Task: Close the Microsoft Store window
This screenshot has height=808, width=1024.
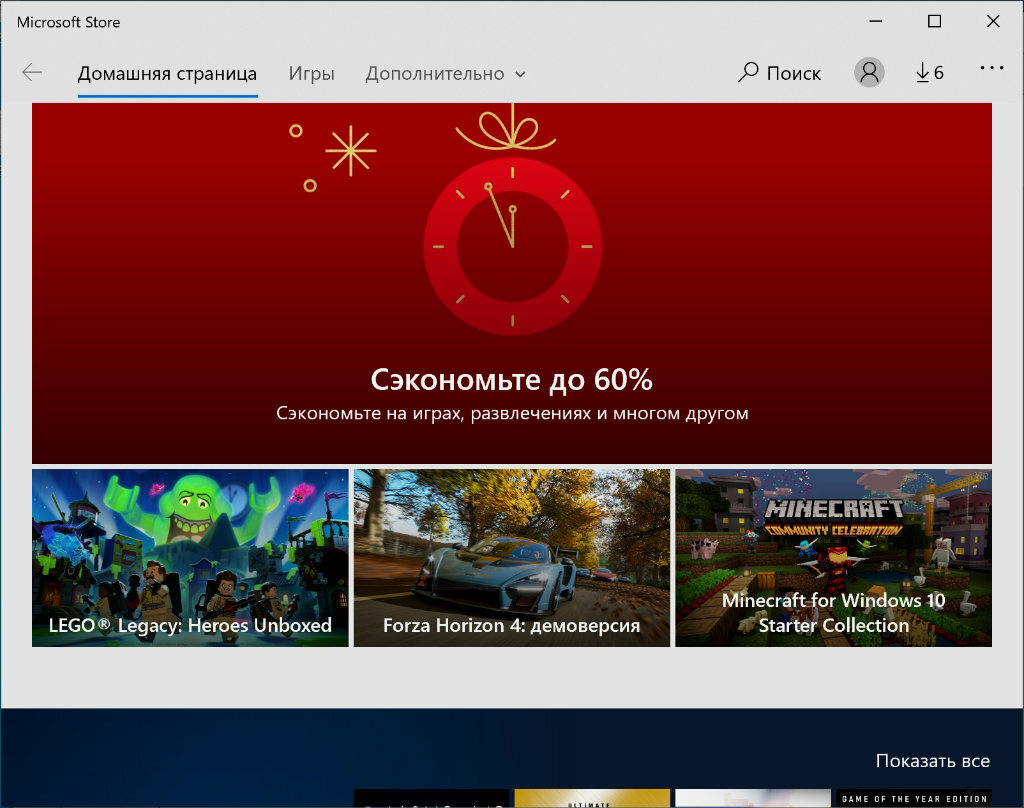Action: tap(993, 22)
